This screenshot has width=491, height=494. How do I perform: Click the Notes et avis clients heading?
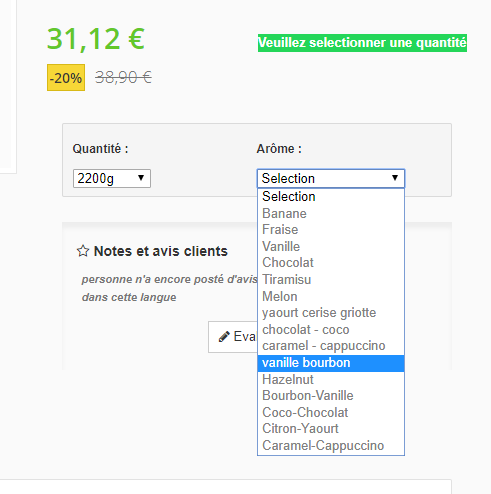(x=161, y=251)
